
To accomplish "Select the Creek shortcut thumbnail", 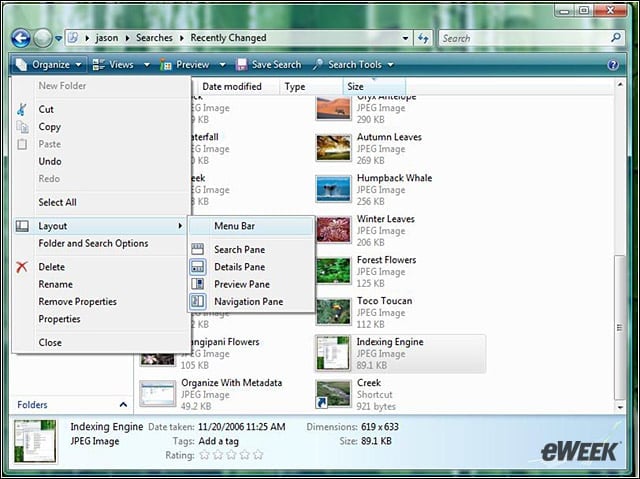I will click(x=333, y=394).
